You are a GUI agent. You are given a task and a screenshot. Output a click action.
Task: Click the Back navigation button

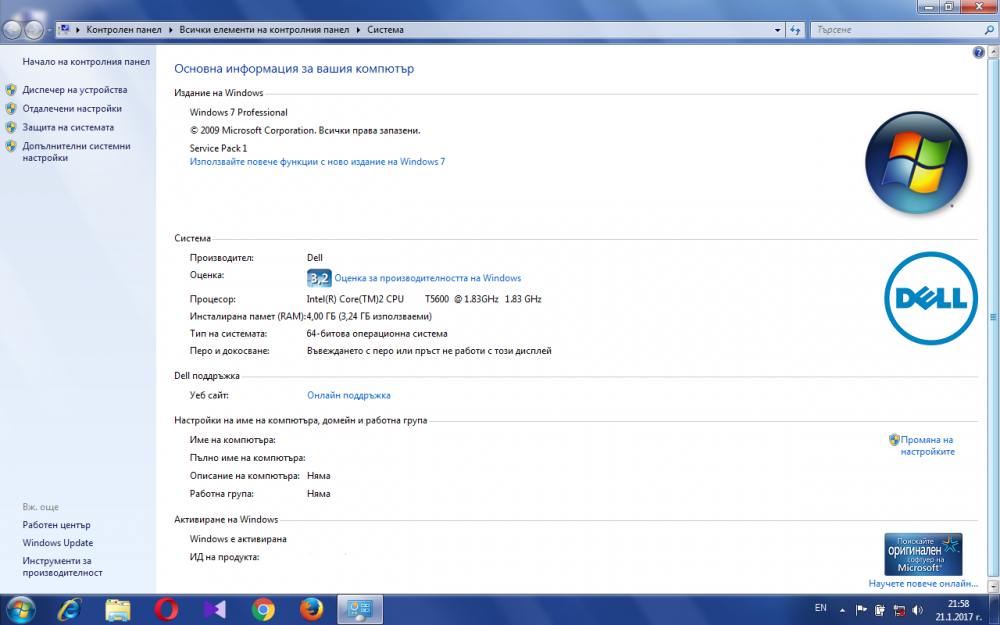click(x=12, y=29)
